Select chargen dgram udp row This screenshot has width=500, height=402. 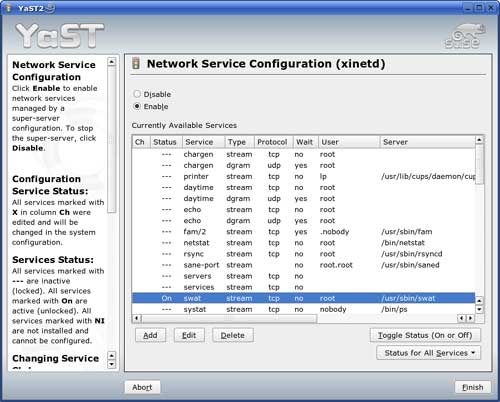click(304, 165)
